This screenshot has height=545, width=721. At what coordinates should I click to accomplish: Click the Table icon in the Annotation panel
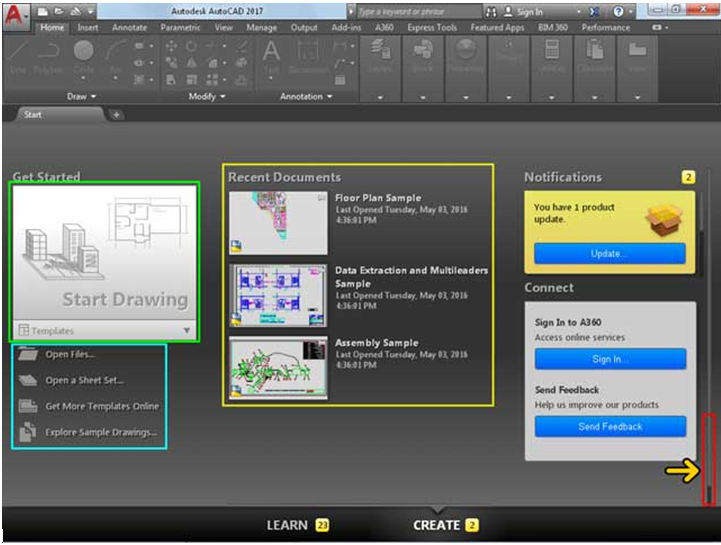(340, 80)
